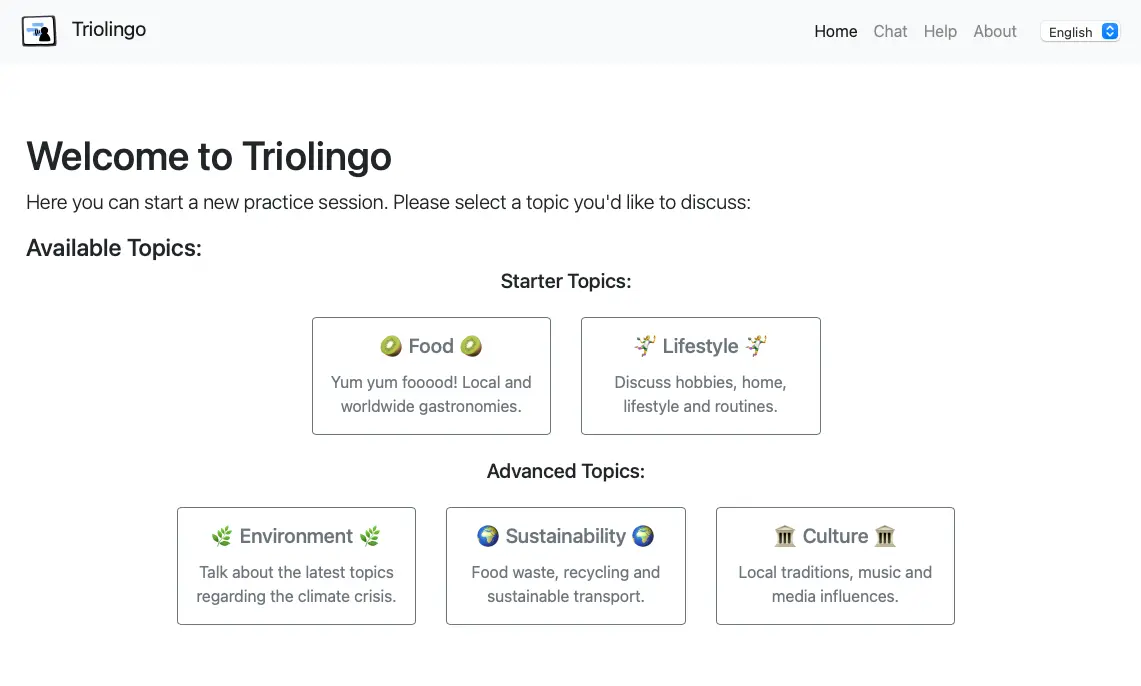Click the classical building icon beside Culture

[x=784, y=536]
